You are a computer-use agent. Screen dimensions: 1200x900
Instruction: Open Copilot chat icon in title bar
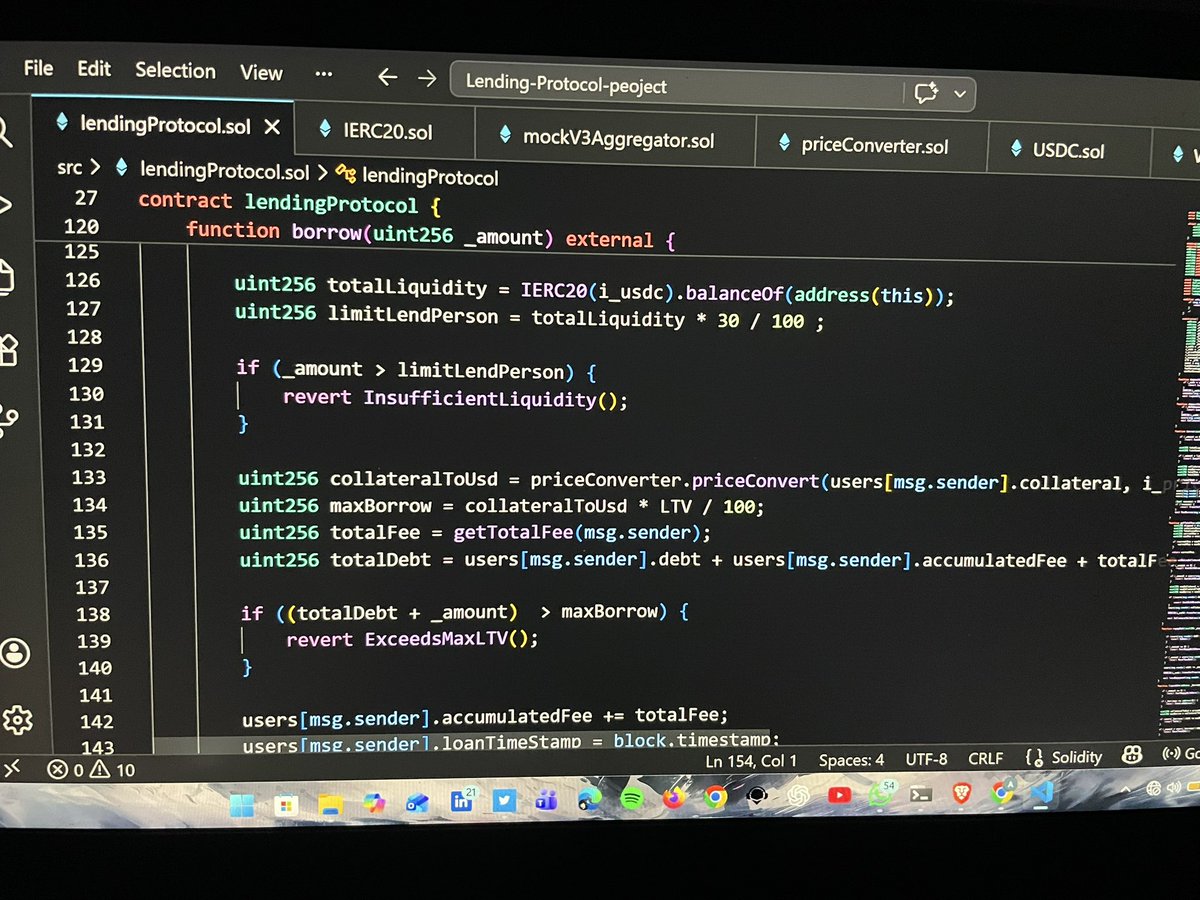click(x=926, y=93)
